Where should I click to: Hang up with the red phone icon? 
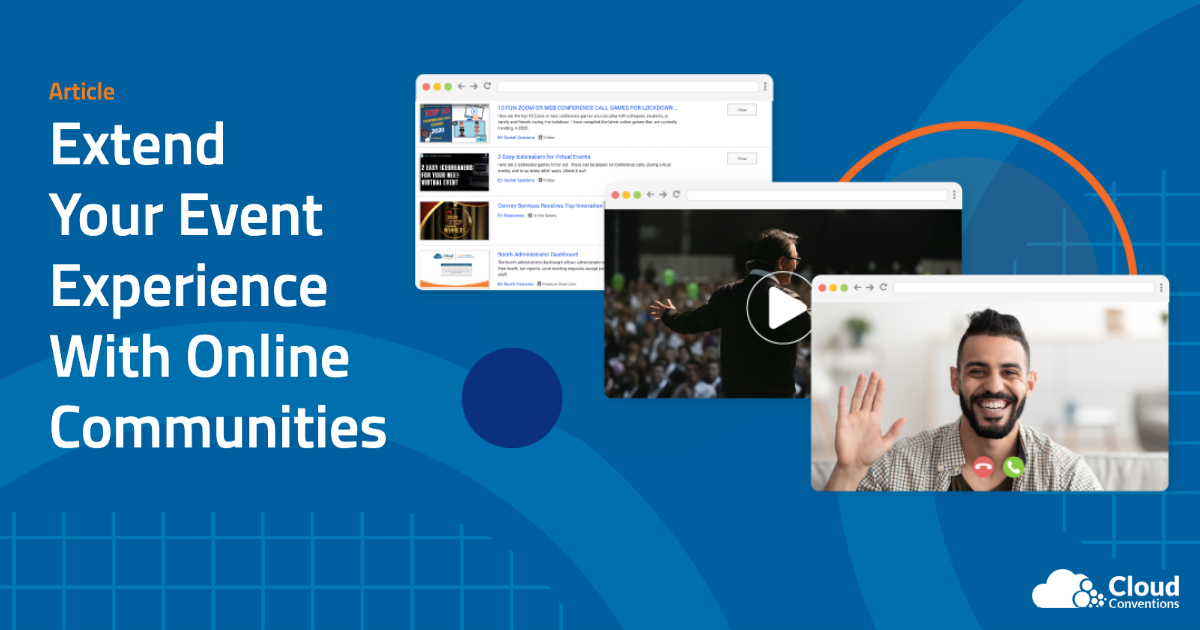(983, 466)
